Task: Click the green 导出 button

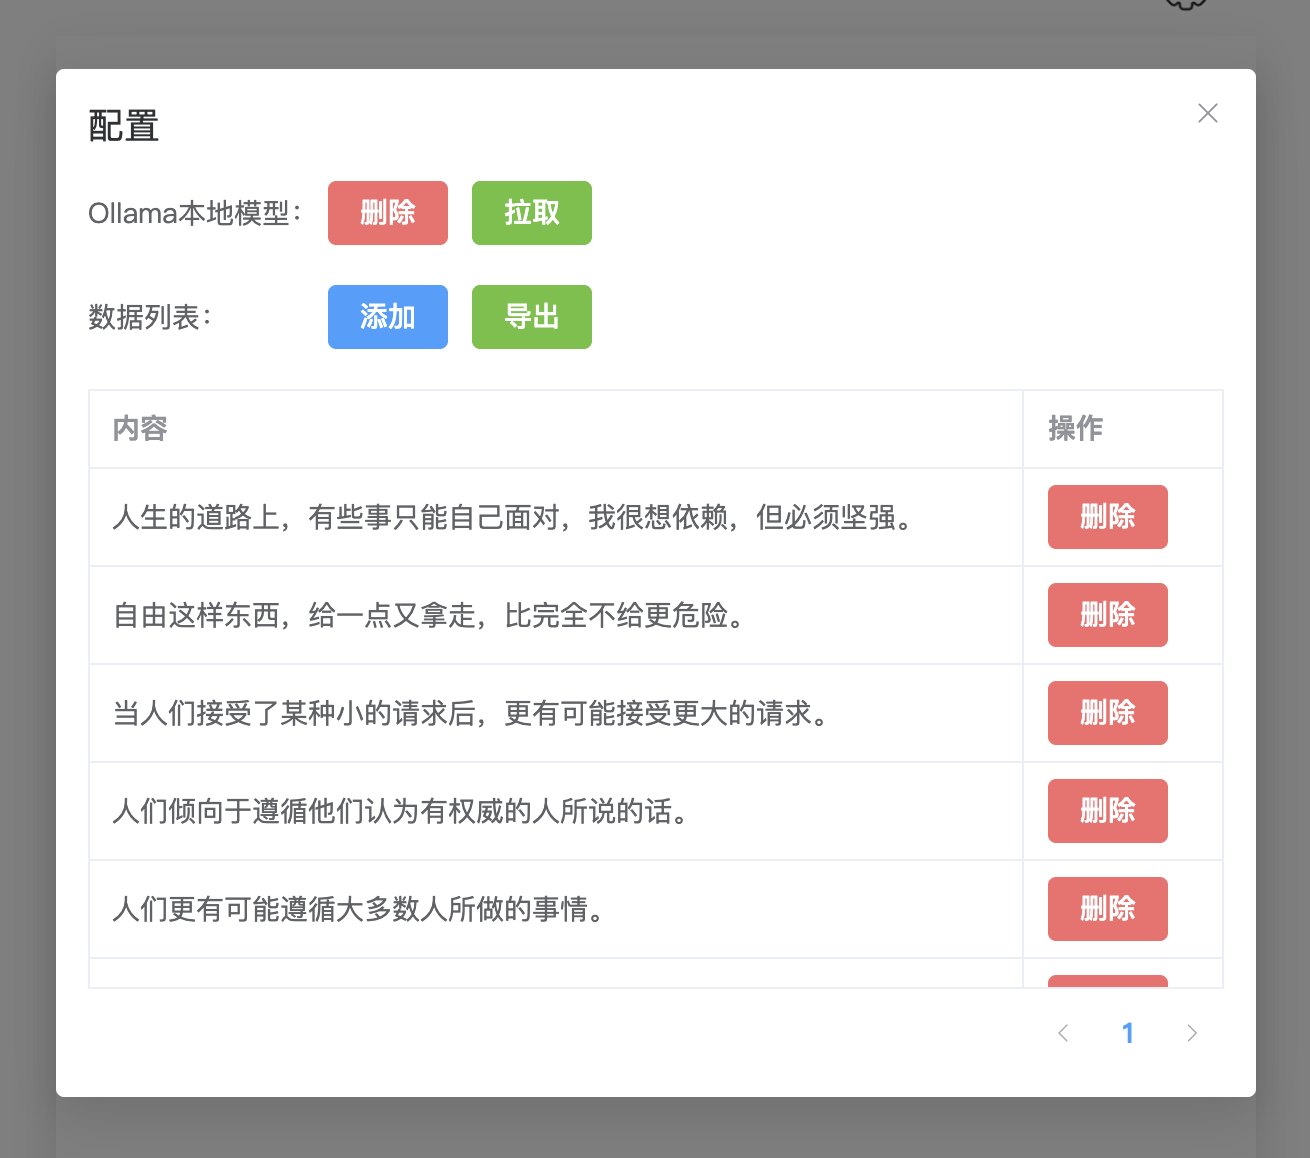Action: (531, 317)
